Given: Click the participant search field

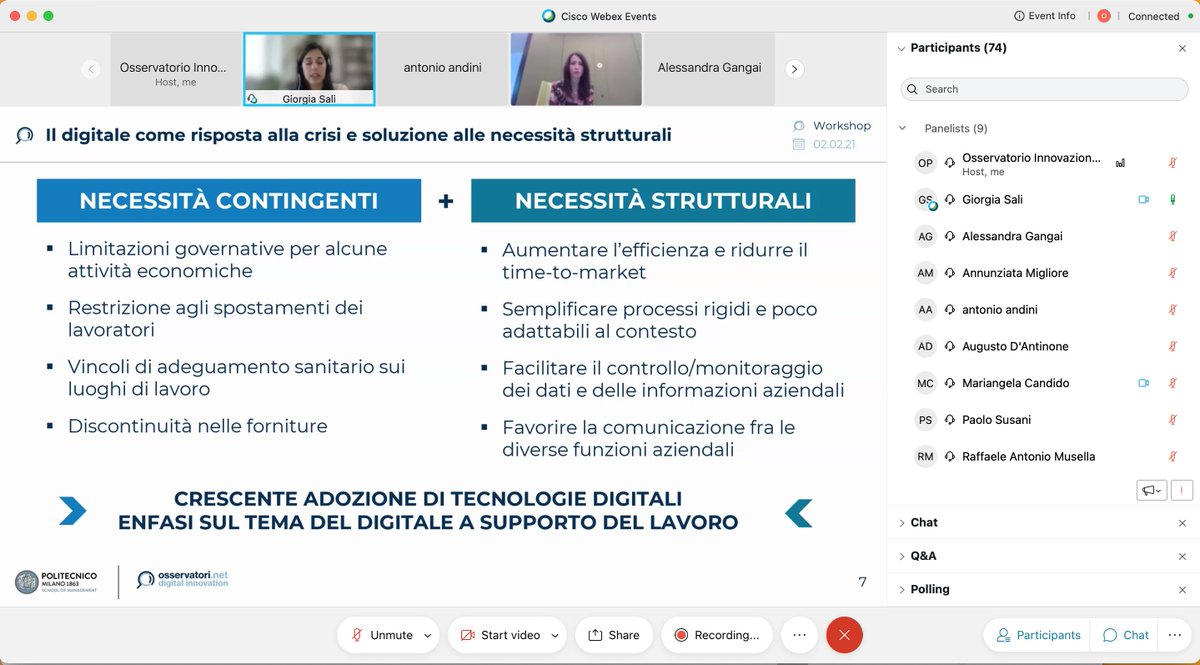Looking at the screenshot, I should [1043, 89].
